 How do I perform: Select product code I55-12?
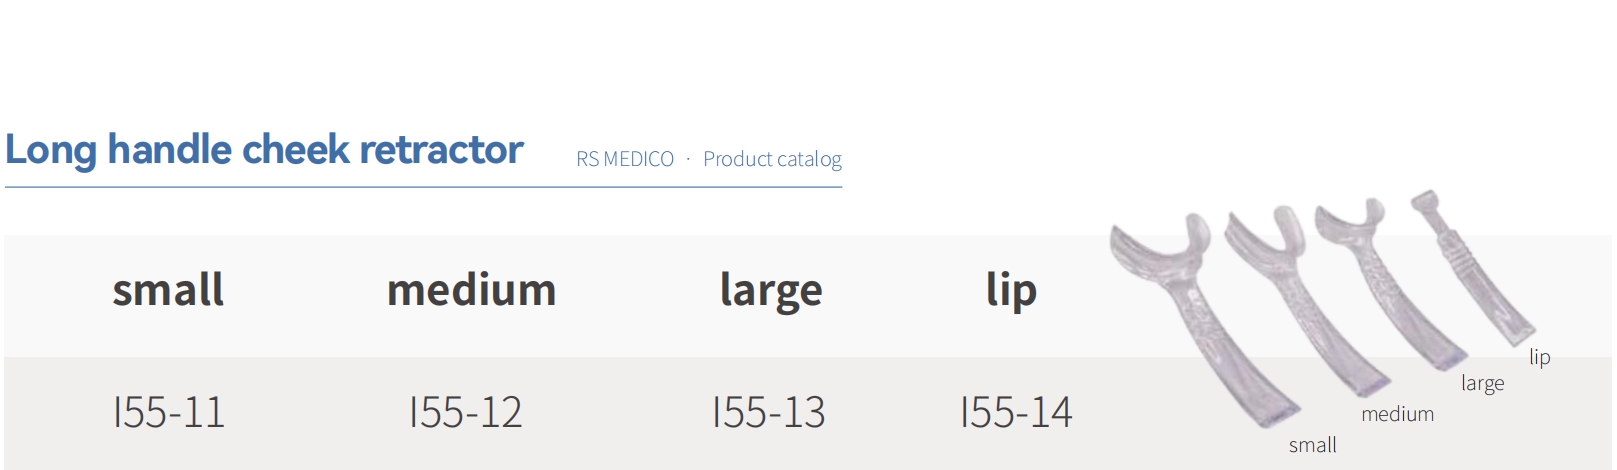pyautogui.click(x=466, y=412)
